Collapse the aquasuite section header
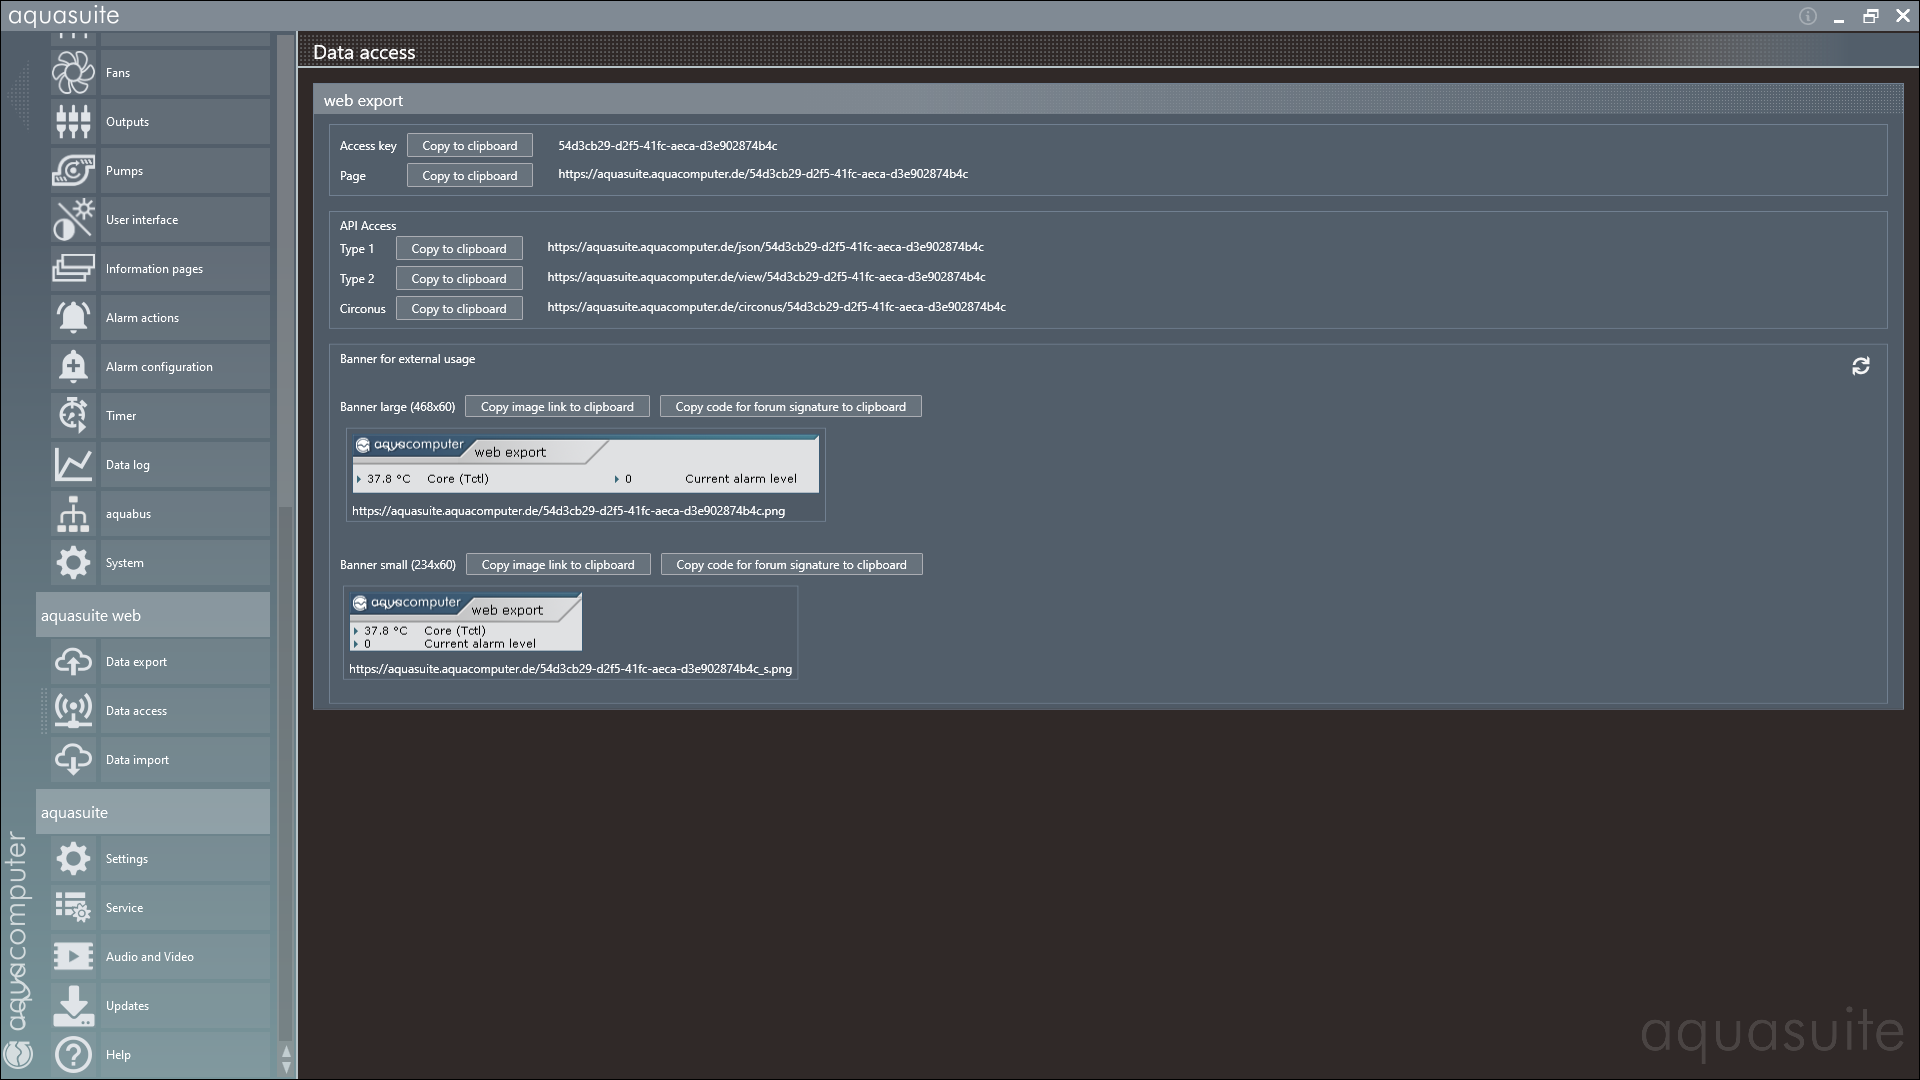This screenshot has width=1920, height=1080. coord(153,812)
